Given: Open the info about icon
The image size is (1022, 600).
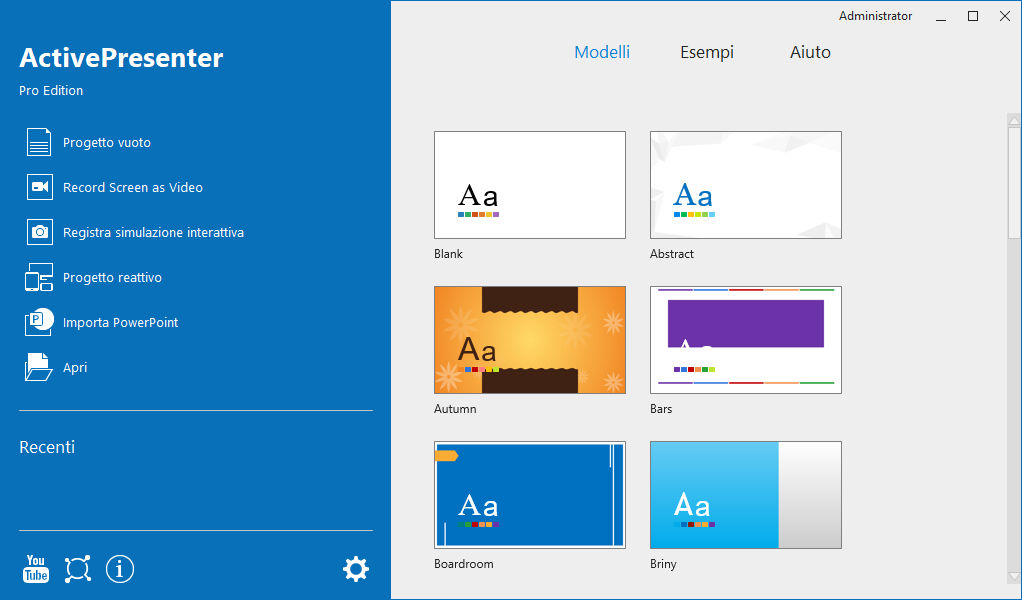Looking at the screenshot, I should tap(119, 569).
